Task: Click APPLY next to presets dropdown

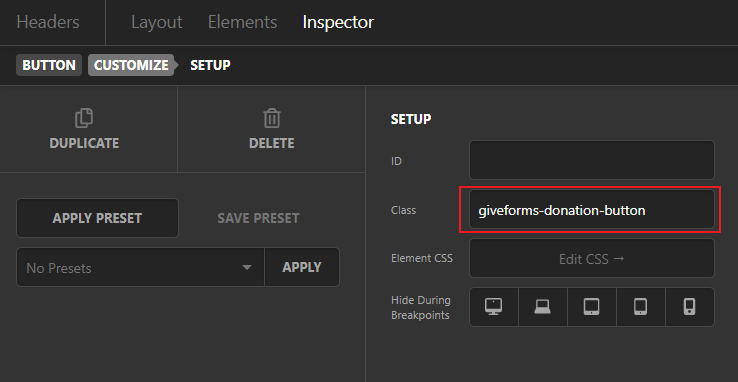Action: click(x=302, y=267)
